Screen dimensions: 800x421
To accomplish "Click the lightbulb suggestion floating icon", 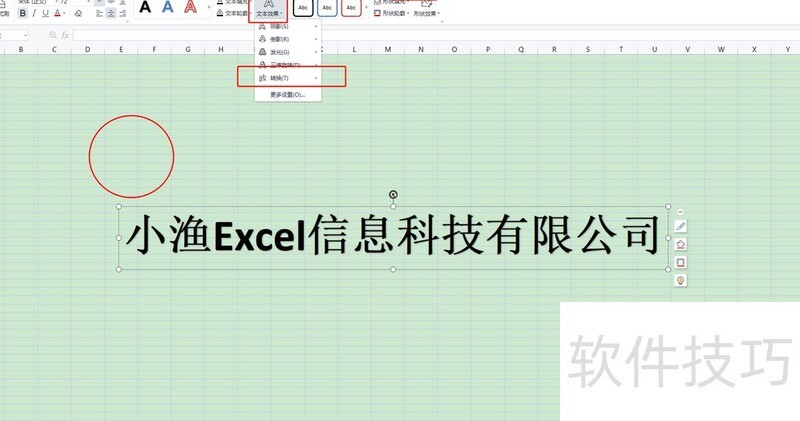I will [x=680, y=280].
